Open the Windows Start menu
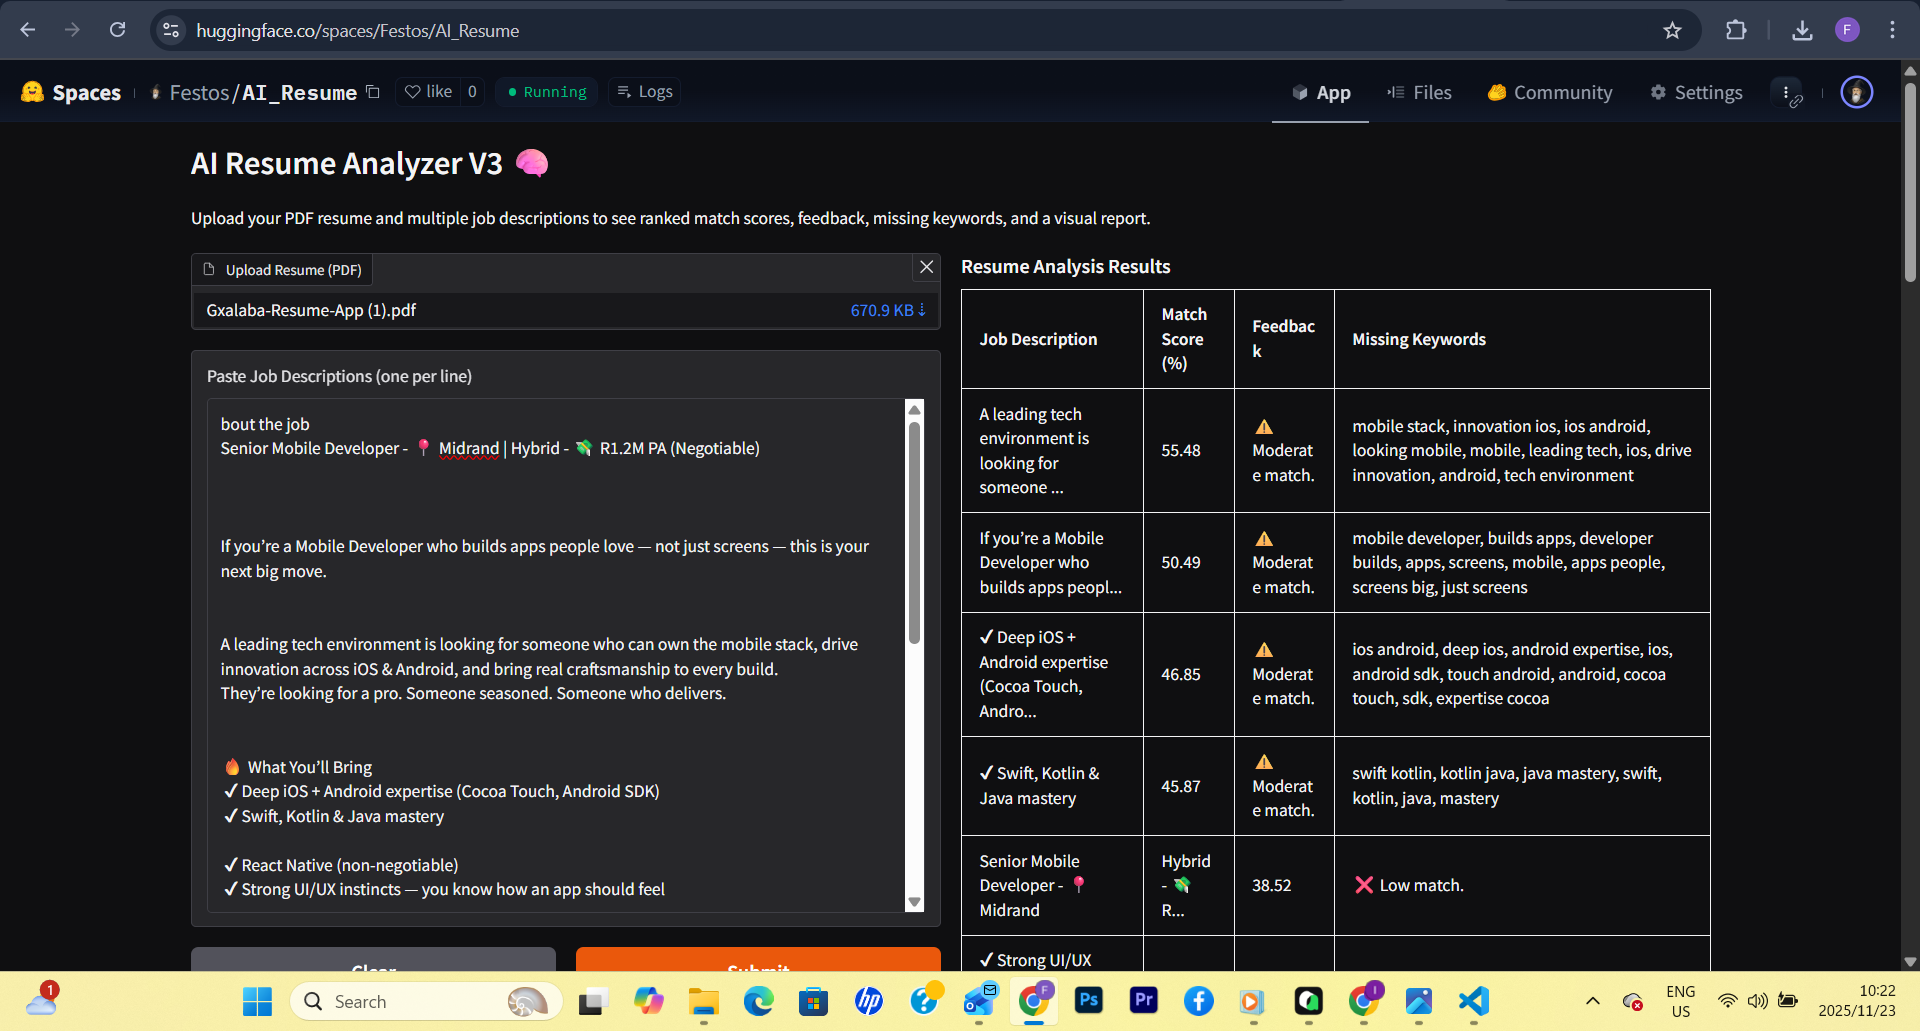Screen dimensions: 1920x1031 pos(257,1001)
